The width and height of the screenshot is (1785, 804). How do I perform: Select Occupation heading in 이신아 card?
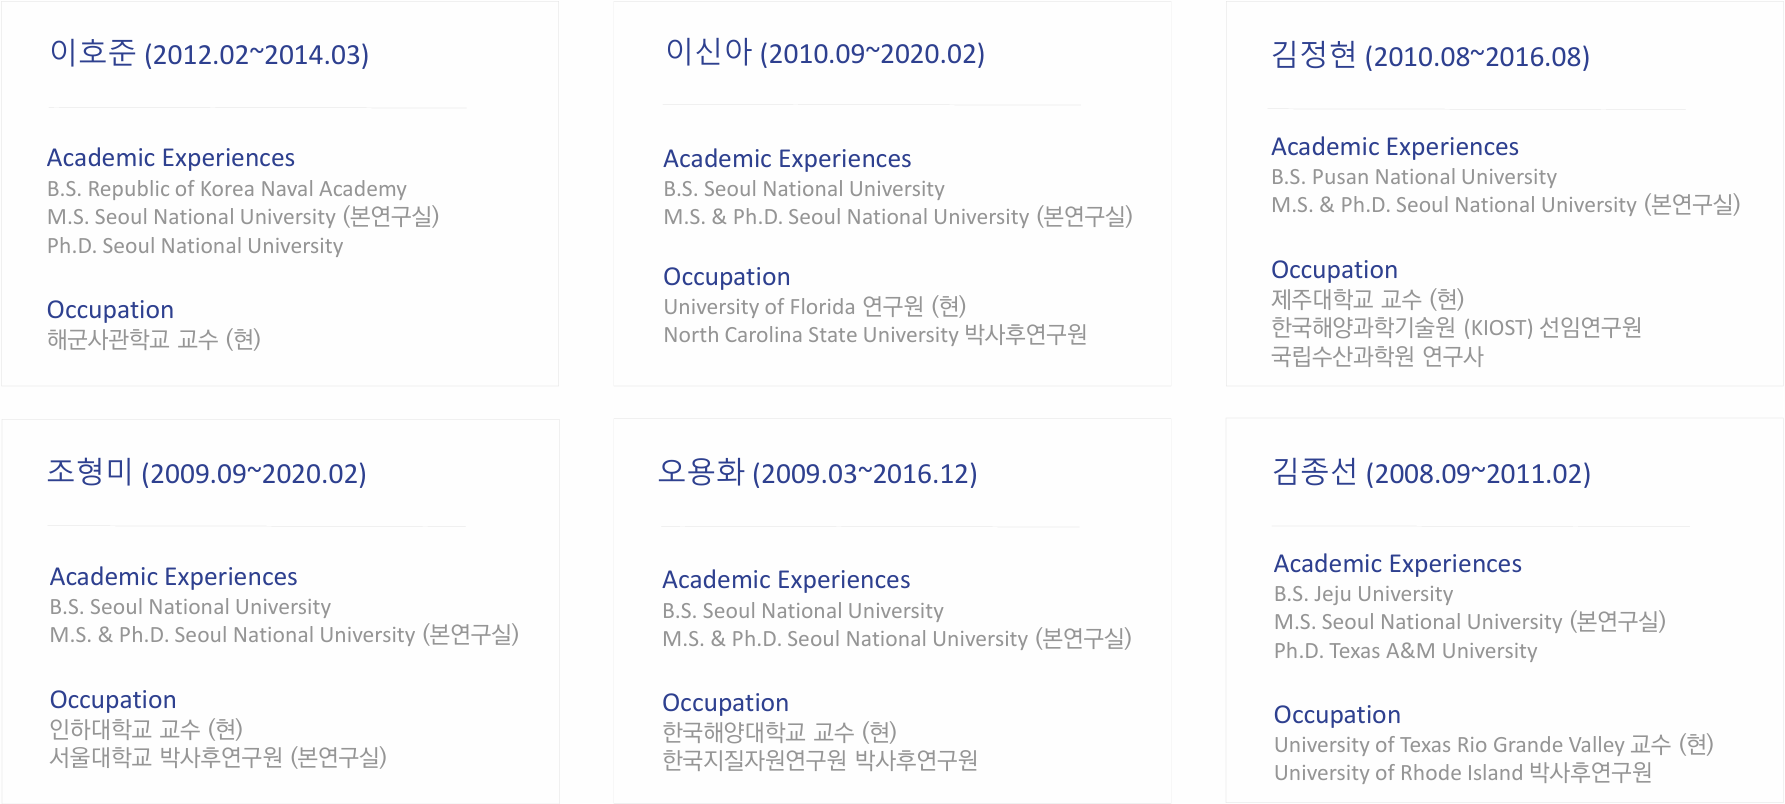point(726,277)
